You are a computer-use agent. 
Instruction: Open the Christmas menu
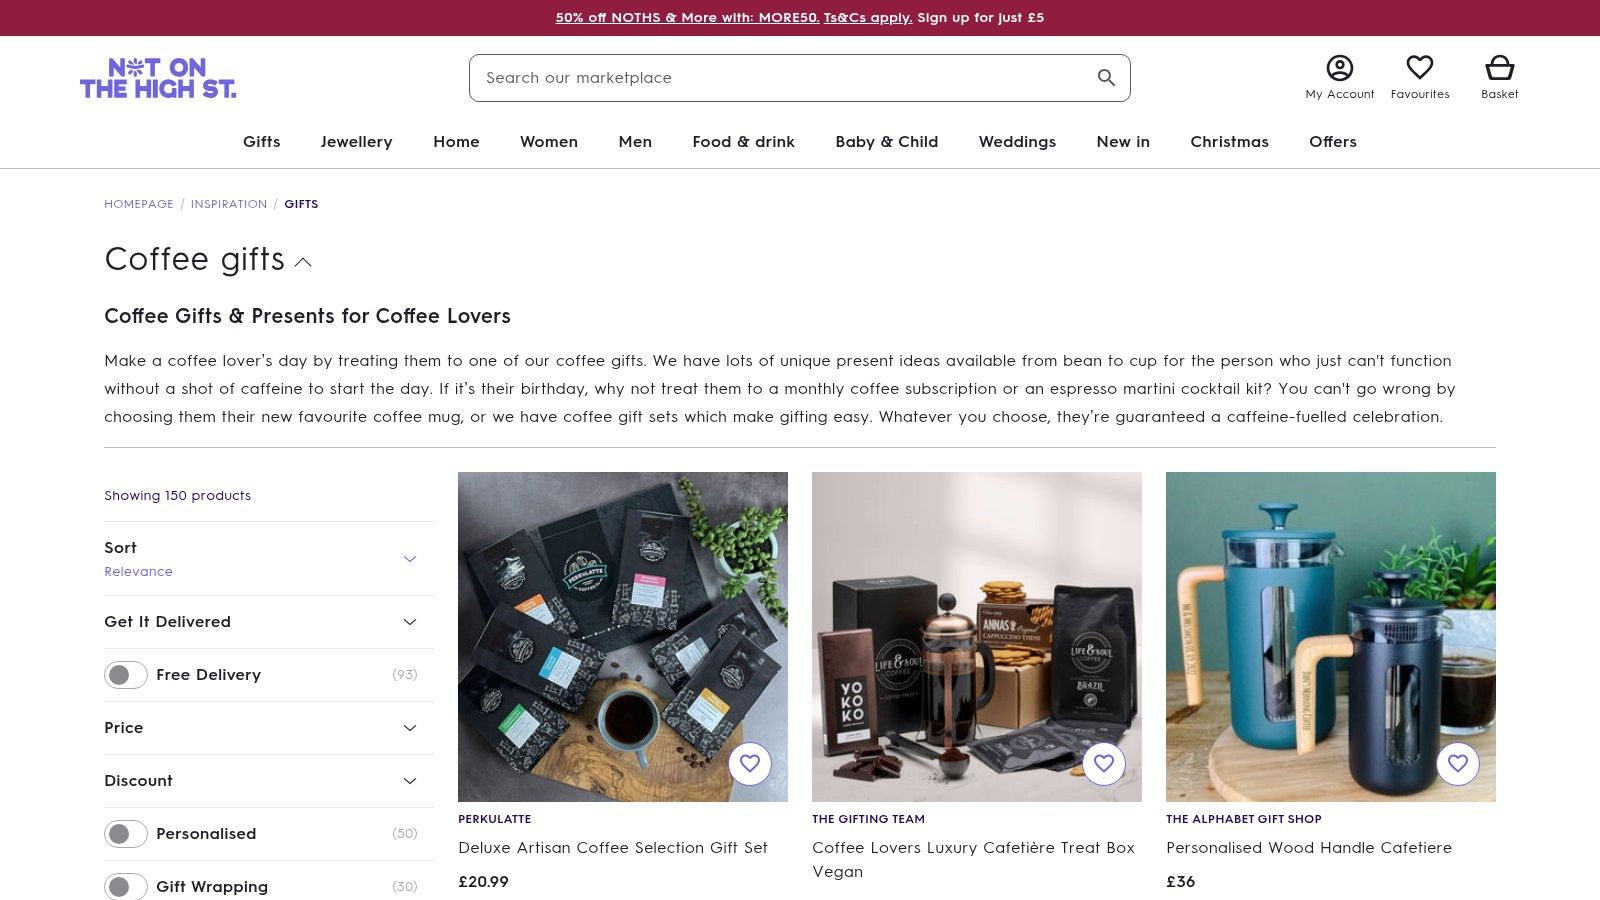click(1229, 142)
